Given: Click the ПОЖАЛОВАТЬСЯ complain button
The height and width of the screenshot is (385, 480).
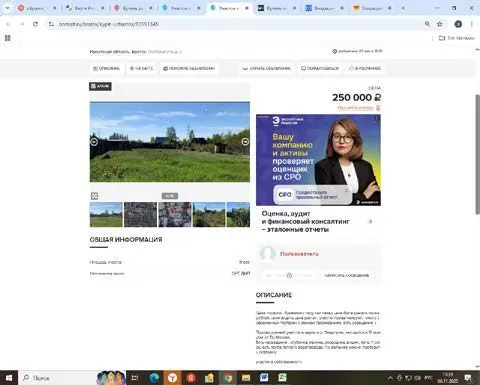Looking at the screenshot, I should (x=320, y=68).
